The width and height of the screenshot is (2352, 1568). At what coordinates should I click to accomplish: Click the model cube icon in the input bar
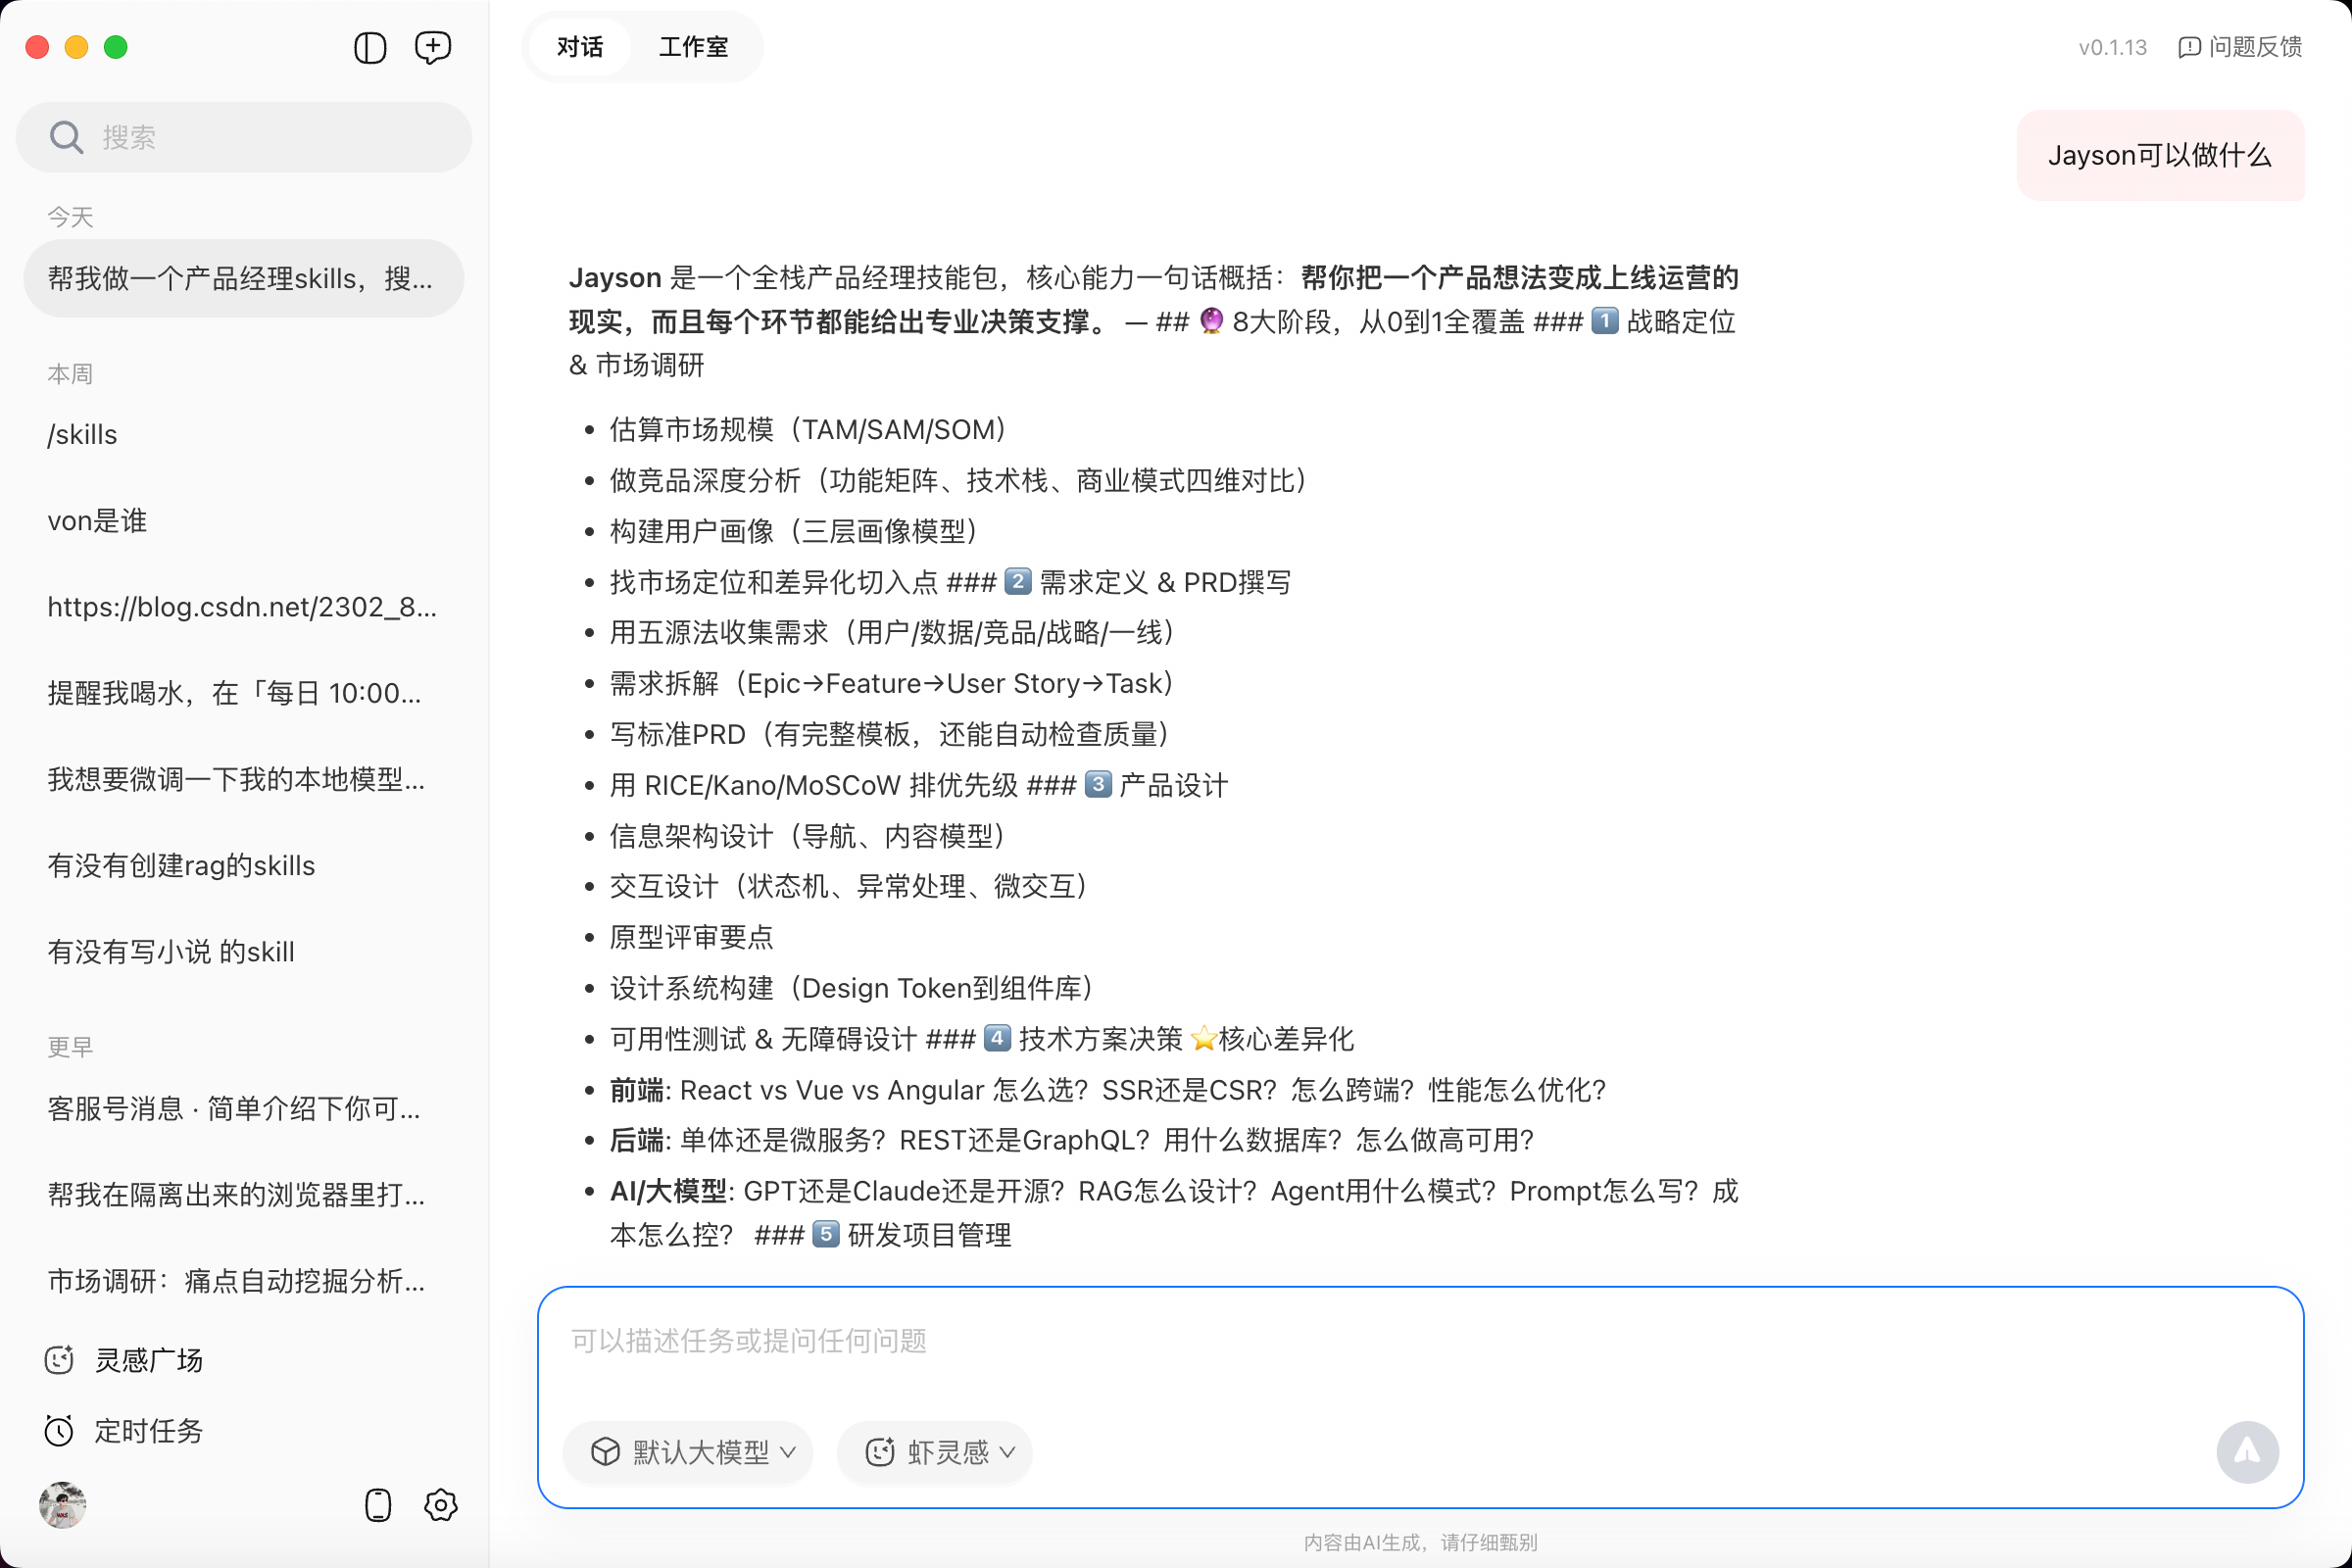pos(605,1453)
